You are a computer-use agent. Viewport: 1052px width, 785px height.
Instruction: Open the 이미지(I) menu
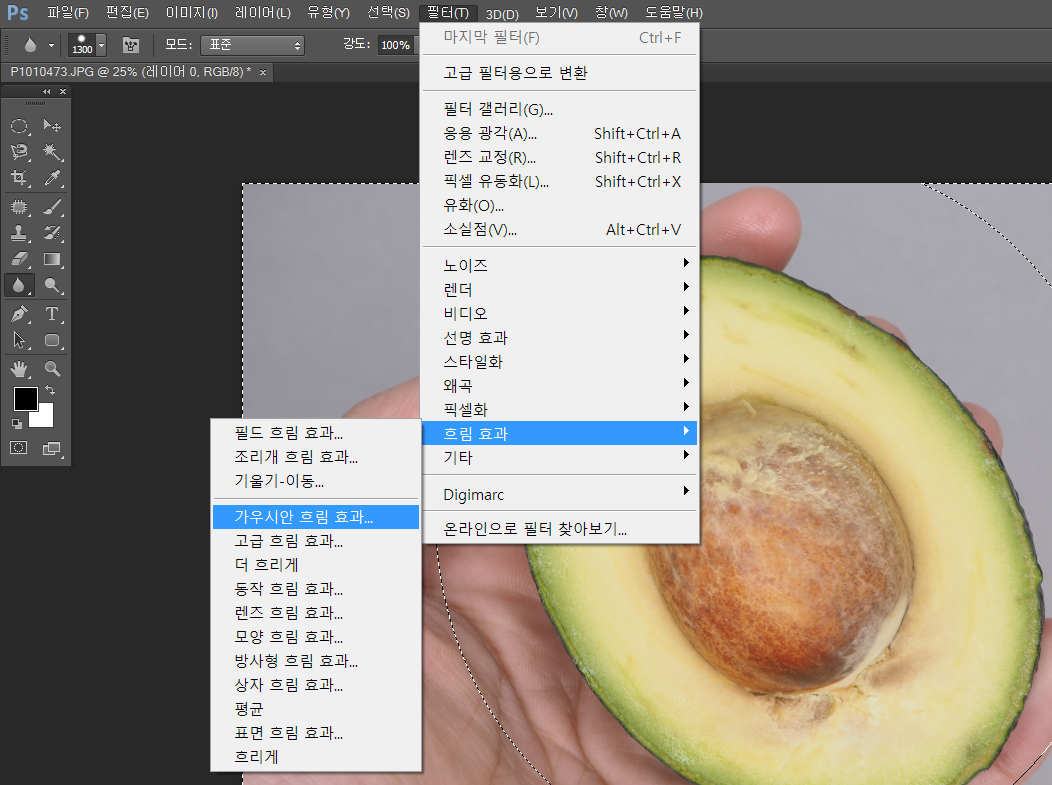[192, 13]
